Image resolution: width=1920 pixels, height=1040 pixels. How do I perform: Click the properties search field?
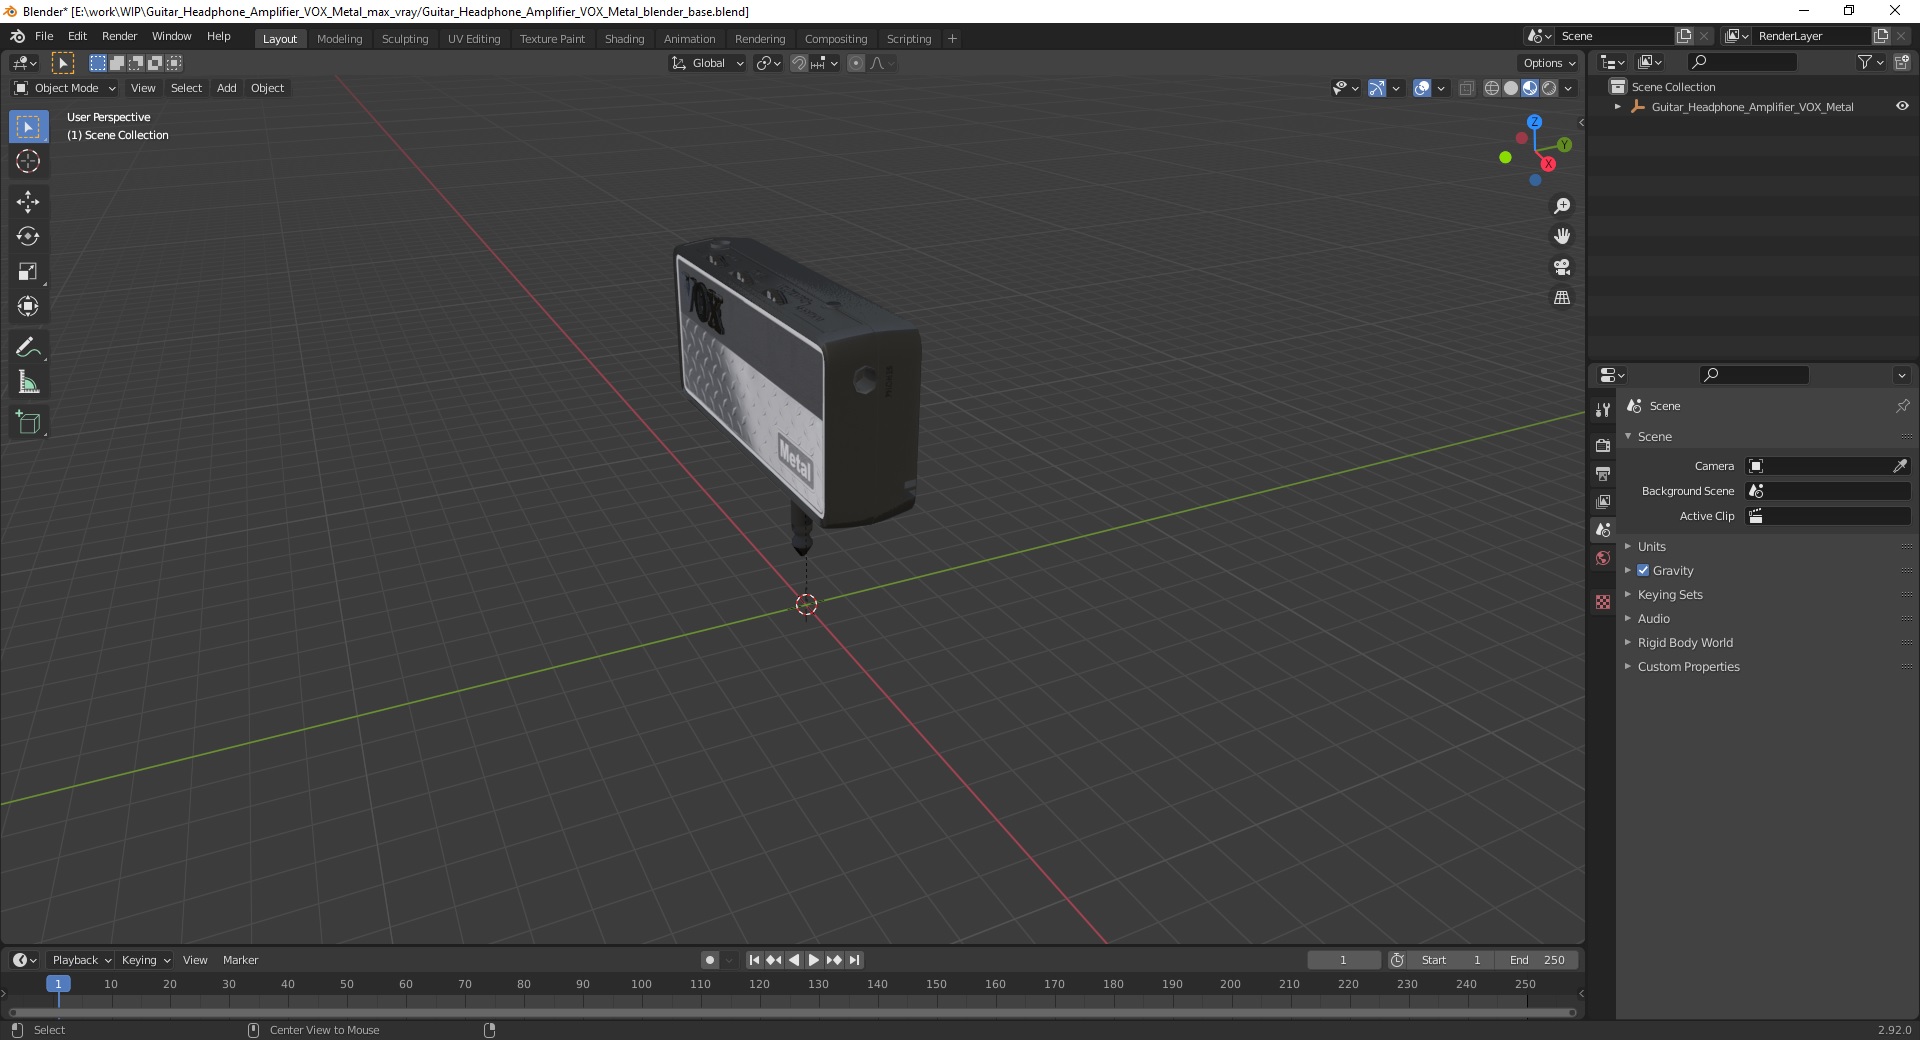point(1755,375)
